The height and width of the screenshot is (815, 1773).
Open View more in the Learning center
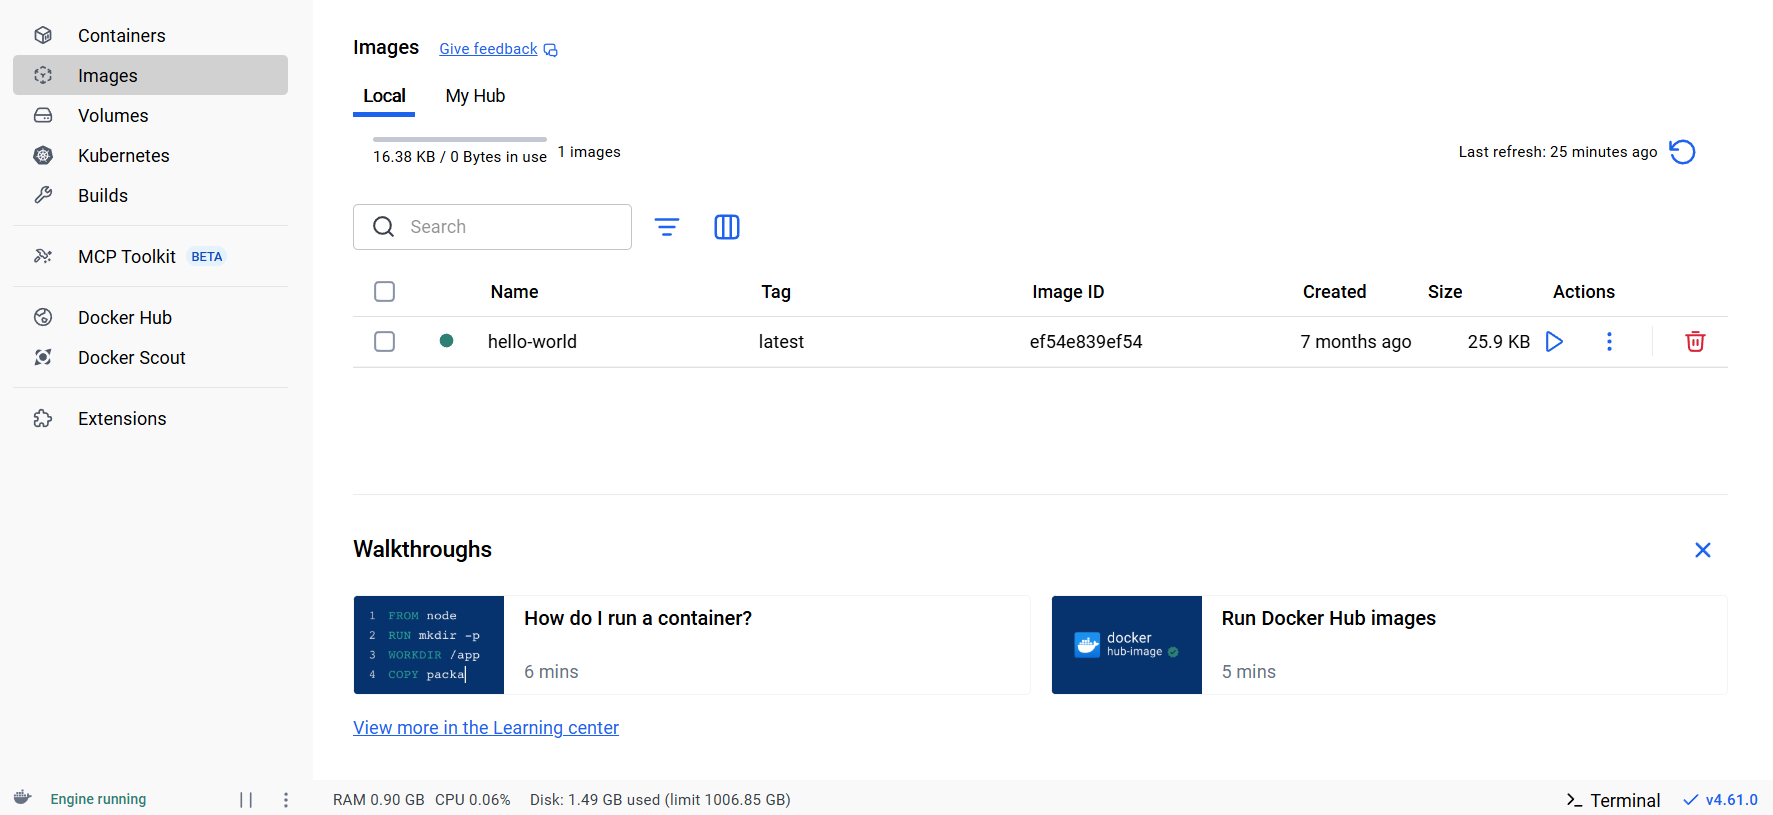pyautogui.click(x=486, y=728)
